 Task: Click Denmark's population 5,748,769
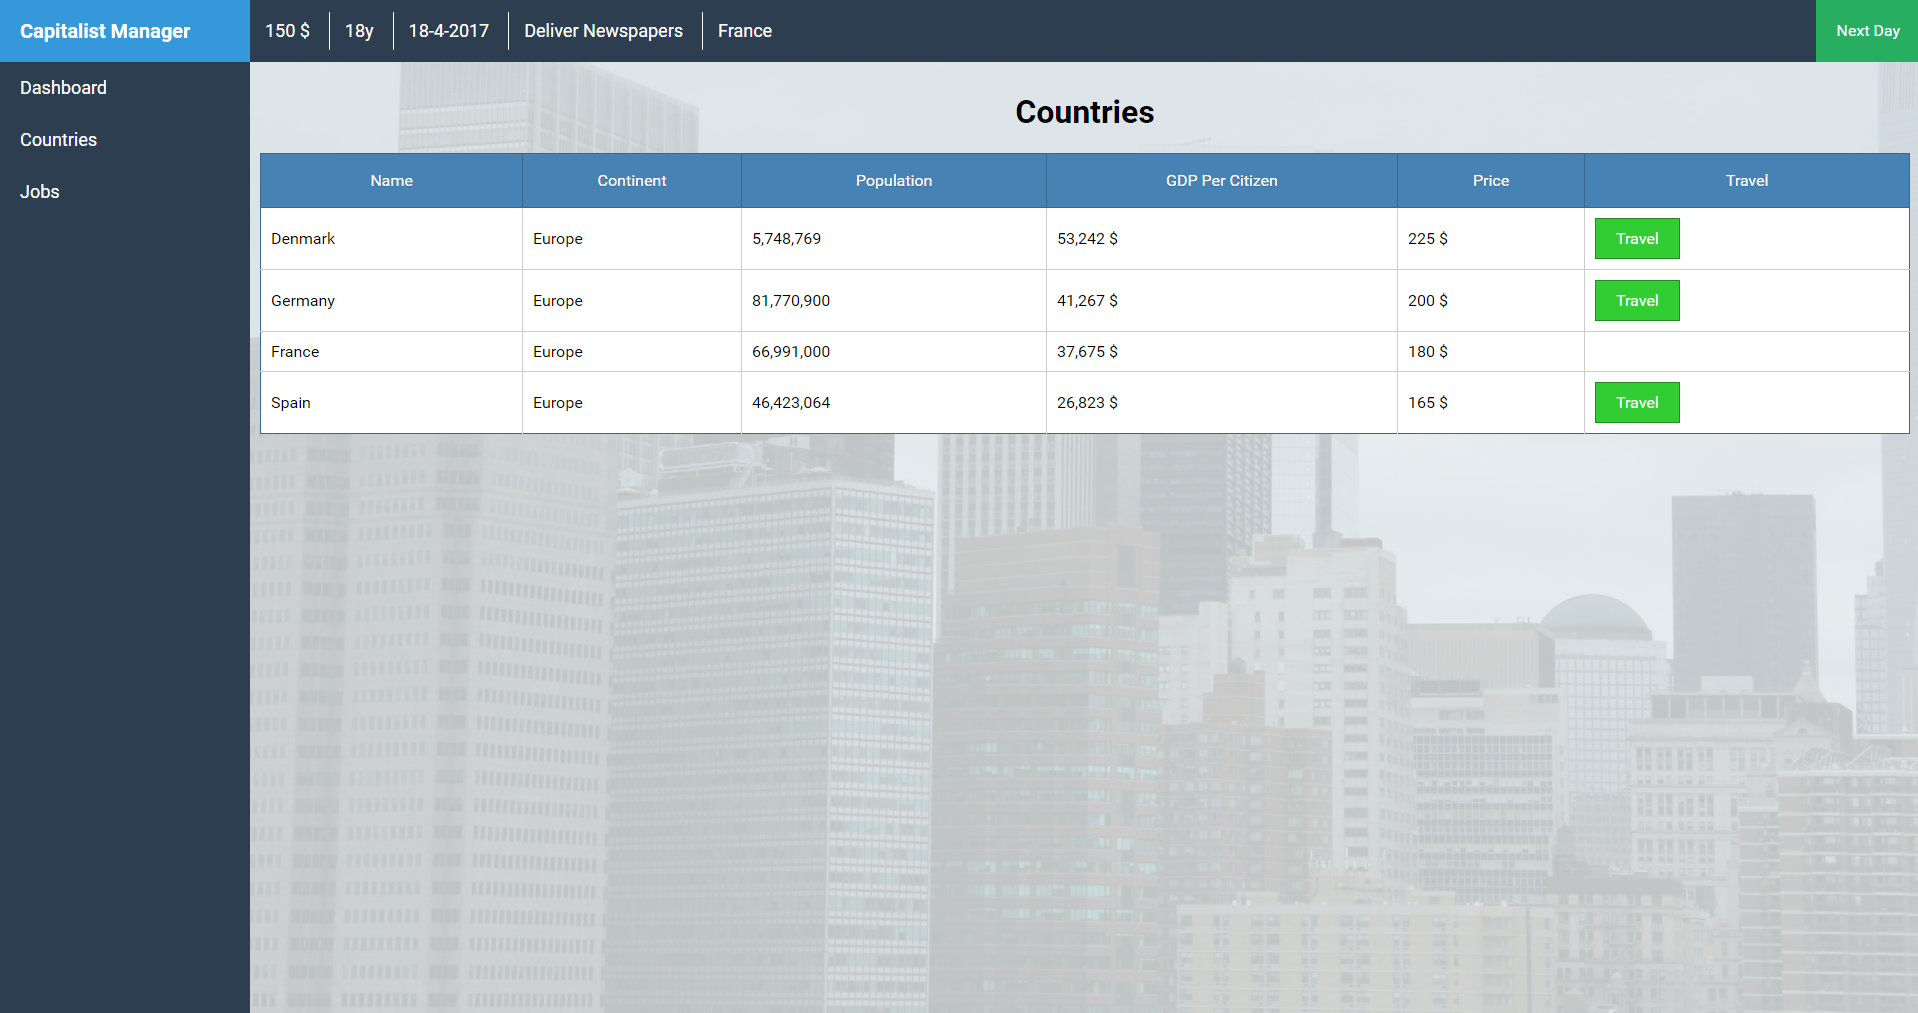tap(787, 239)
